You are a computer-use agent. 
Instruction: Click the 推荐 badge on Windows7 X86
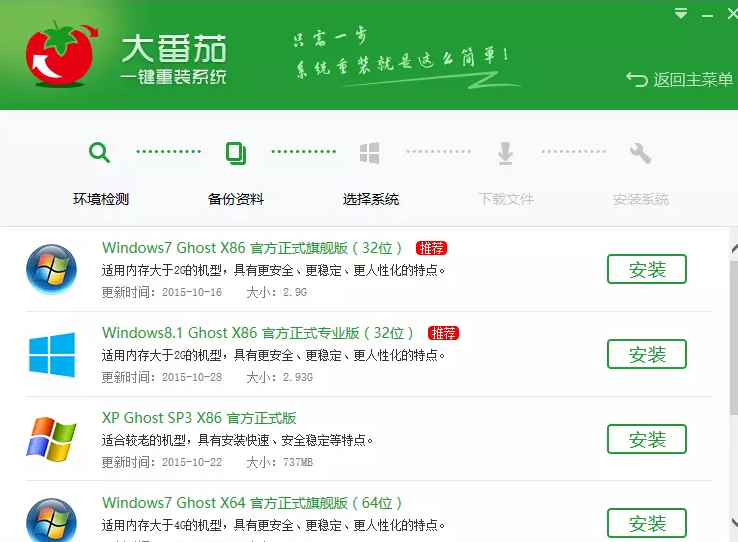tap(431, 248)
